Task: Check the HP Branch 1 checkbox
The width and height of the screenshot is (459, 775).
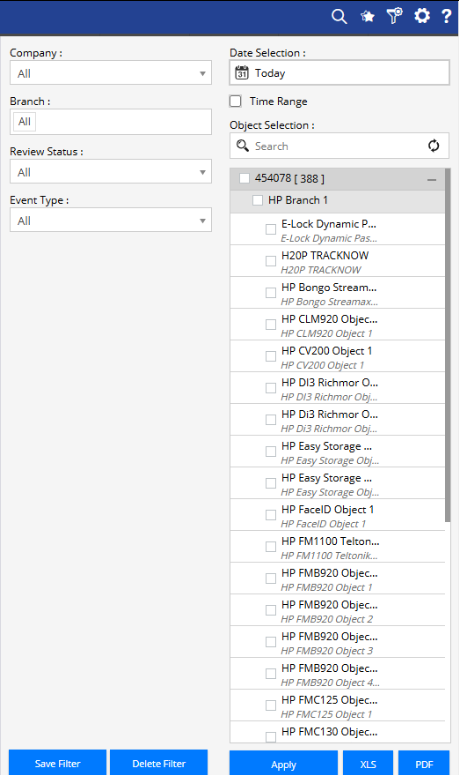Action: [x=257, y=200]
